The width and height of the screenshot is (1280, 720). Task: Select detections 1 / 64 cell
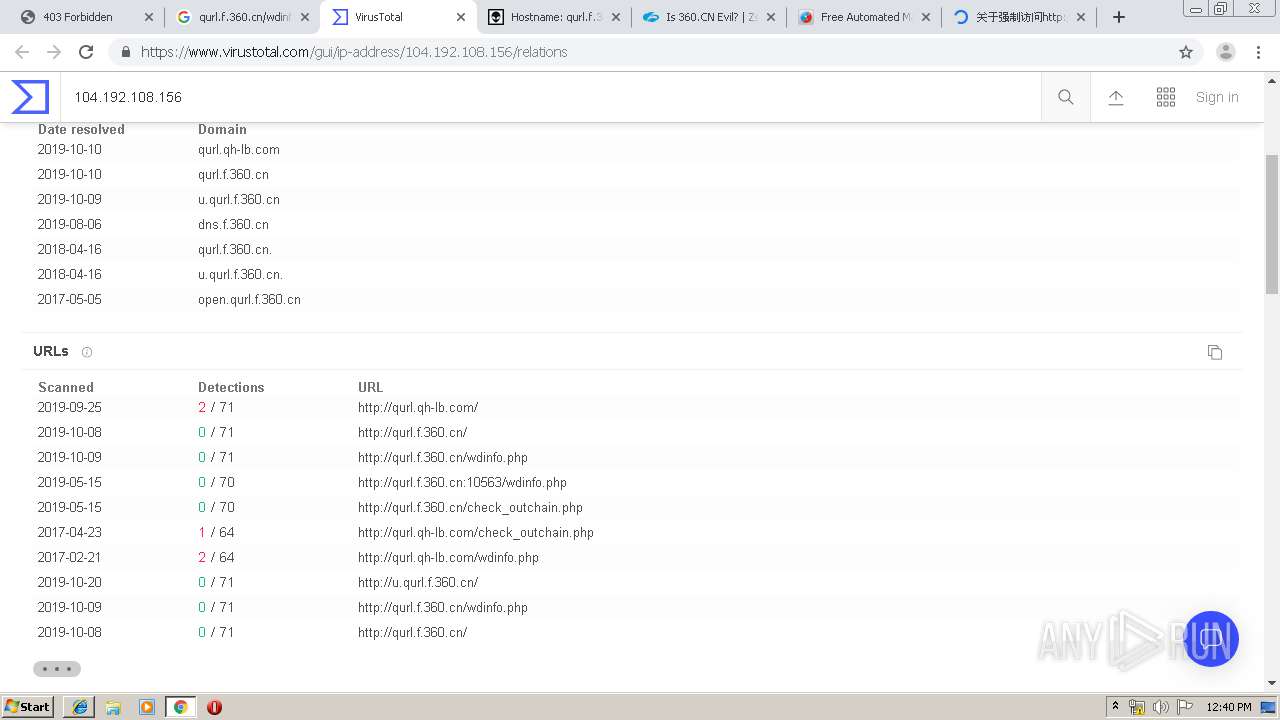tap(216, 532)
